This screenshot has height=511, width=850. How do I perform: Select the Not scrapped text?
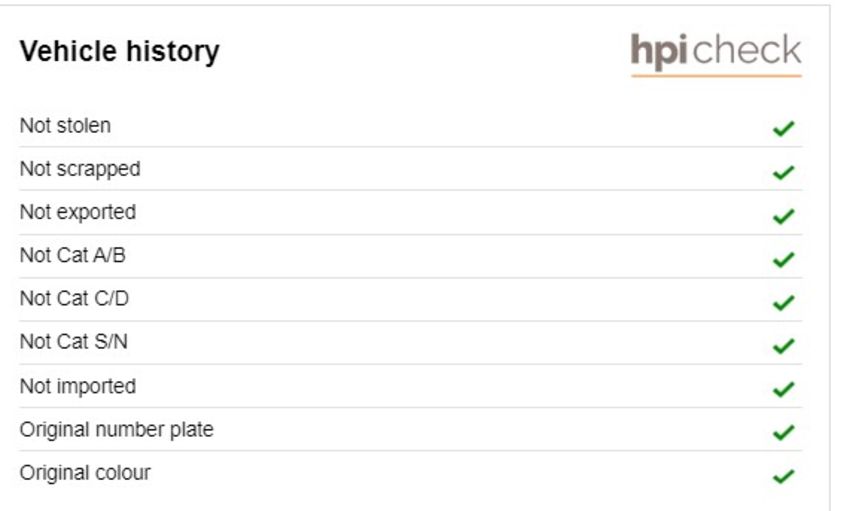click(x=80, y=169)
